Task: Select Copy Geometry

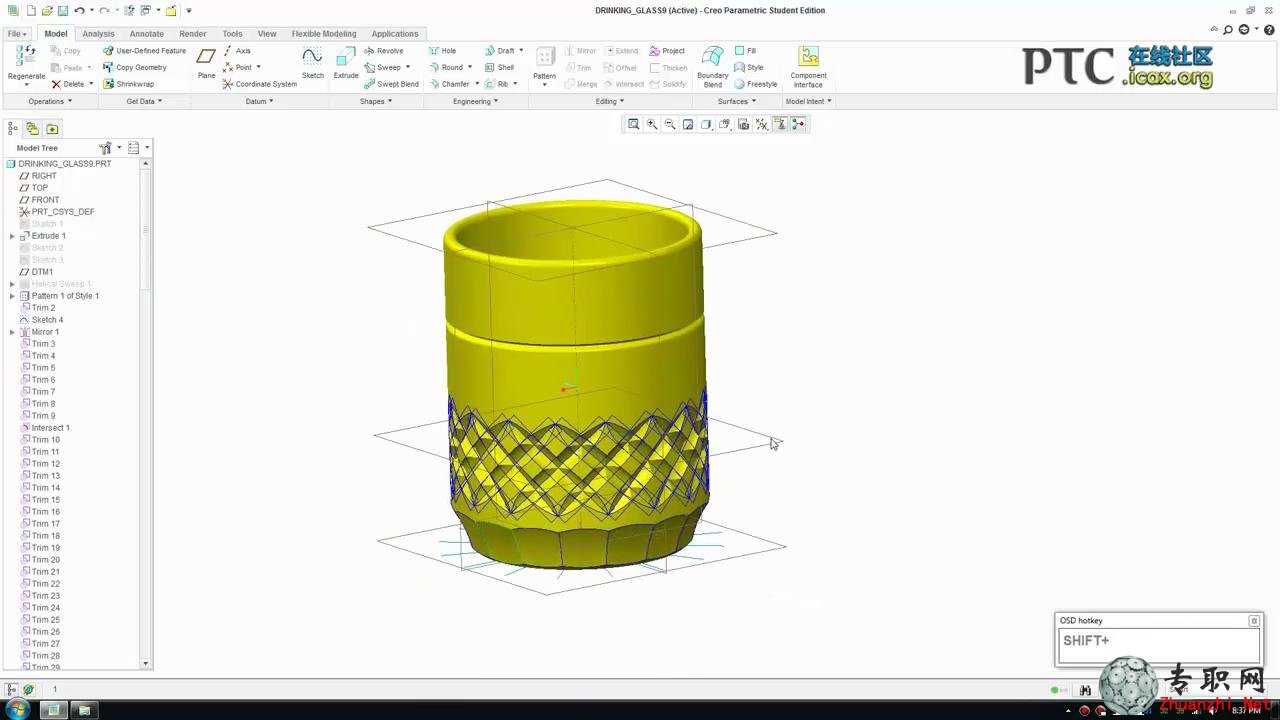Action: coord(135,68)
